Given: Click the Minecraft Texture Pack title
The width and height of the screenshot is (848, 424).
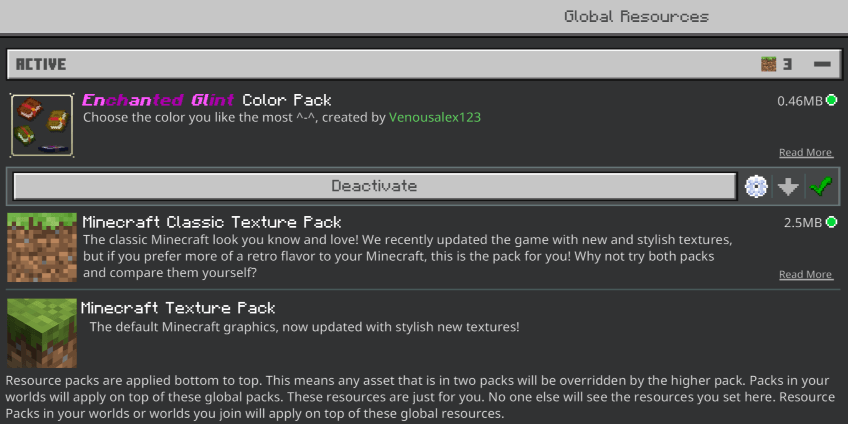Looking at the screenshot, I should pyautogui.click(x=178, y=308).
